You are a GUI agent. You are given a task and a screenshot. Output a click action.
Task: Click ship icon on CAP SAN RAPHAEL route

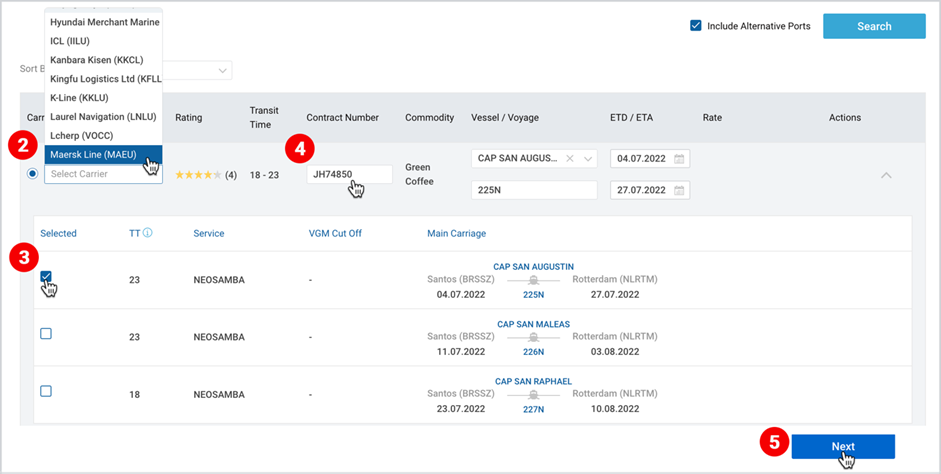(x=534, y=395)
